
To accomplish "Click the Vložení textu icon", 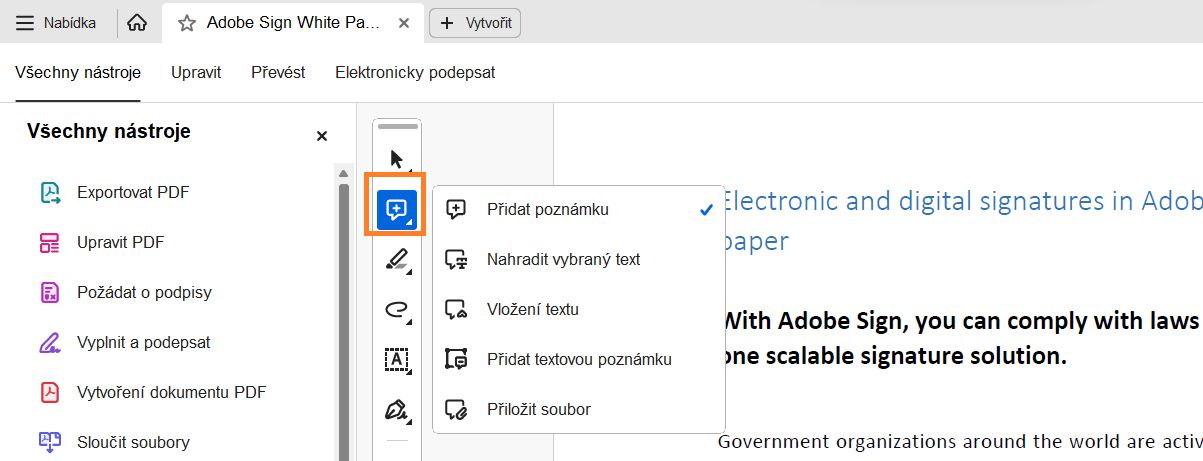I will coord(457,309).
